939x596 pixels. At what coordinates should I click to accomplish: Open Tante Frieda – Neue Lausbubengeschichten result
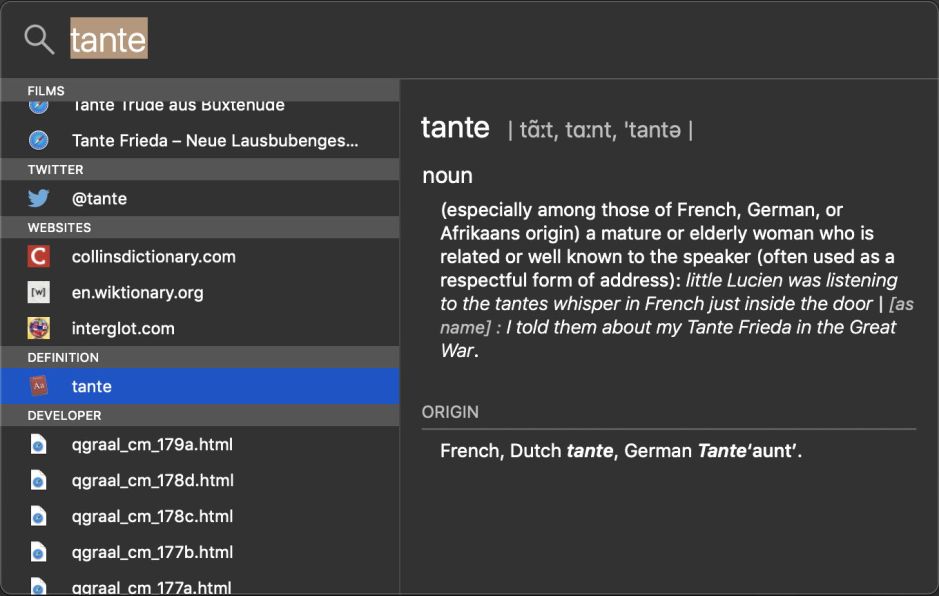click(x=214, y=140)
